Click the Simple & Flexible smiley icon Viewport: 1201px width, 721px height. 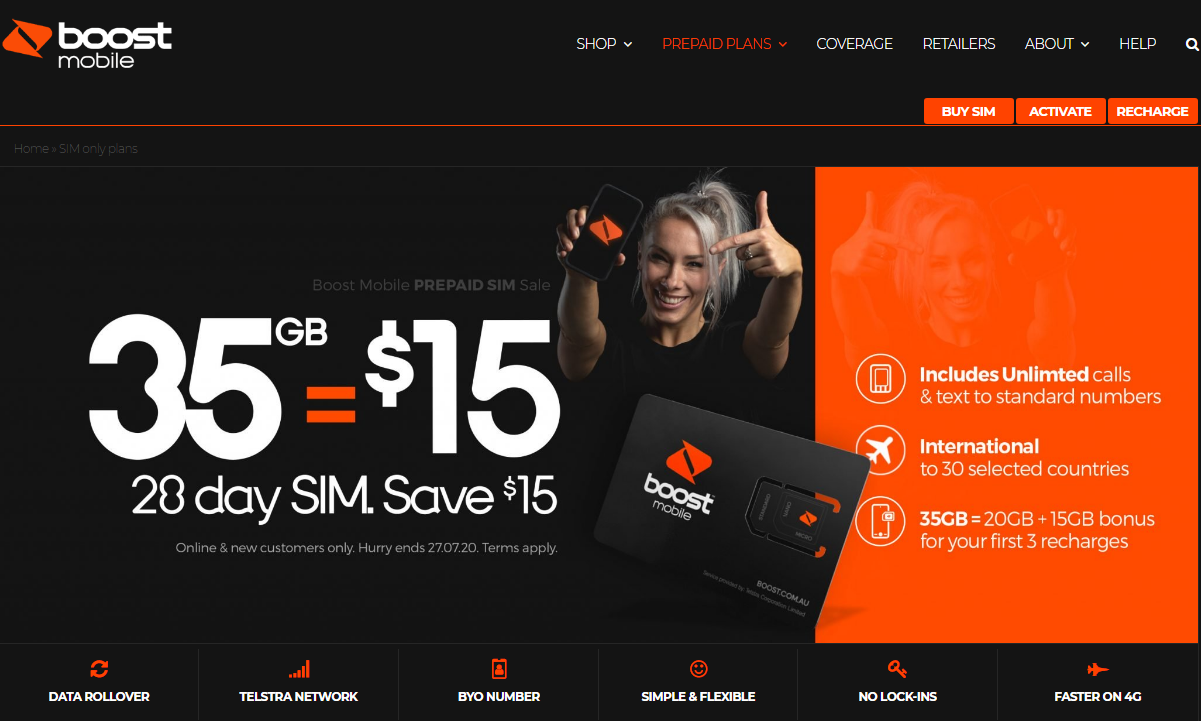[699, 669]
